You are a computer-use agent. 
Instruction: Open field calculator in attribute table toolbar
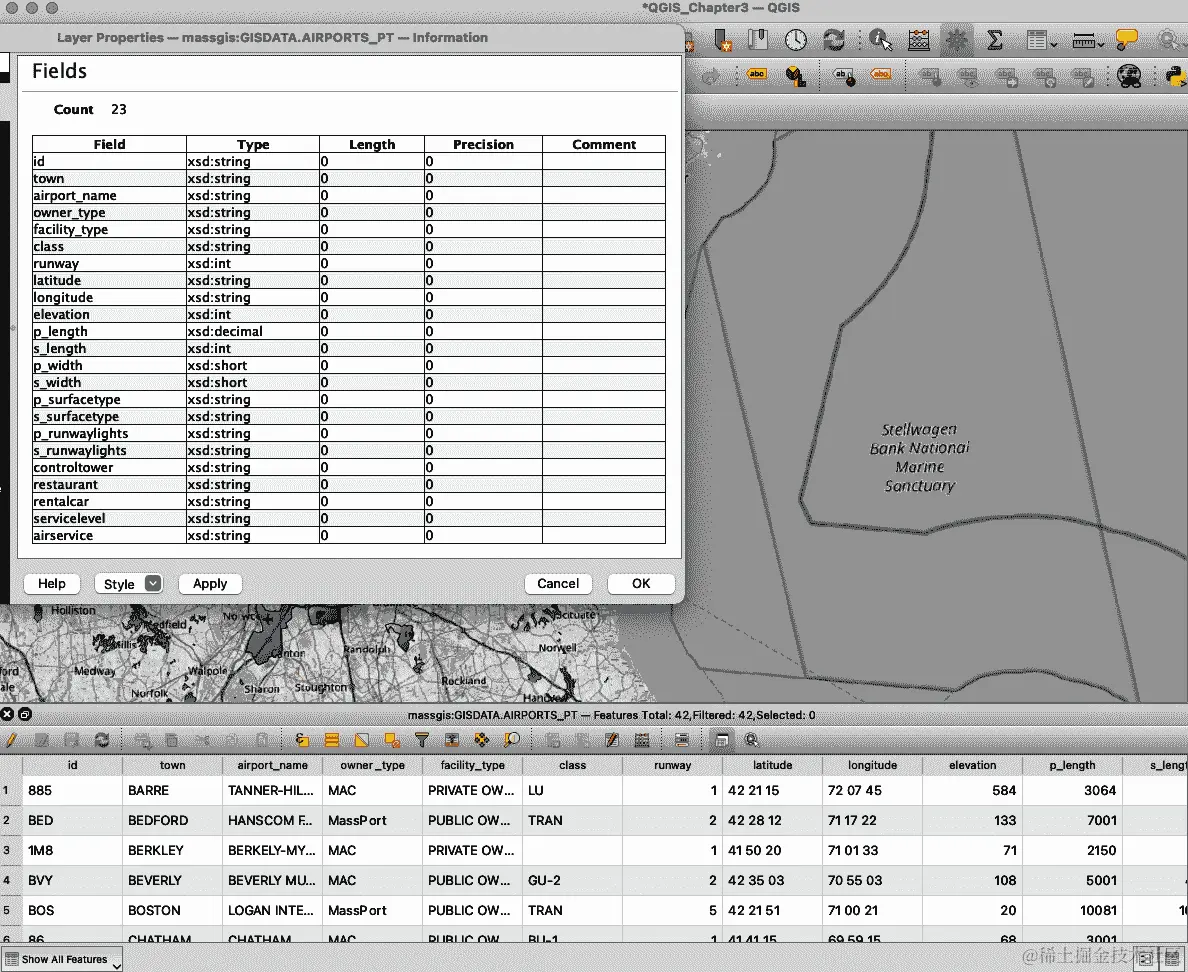[x=642, y=740]
